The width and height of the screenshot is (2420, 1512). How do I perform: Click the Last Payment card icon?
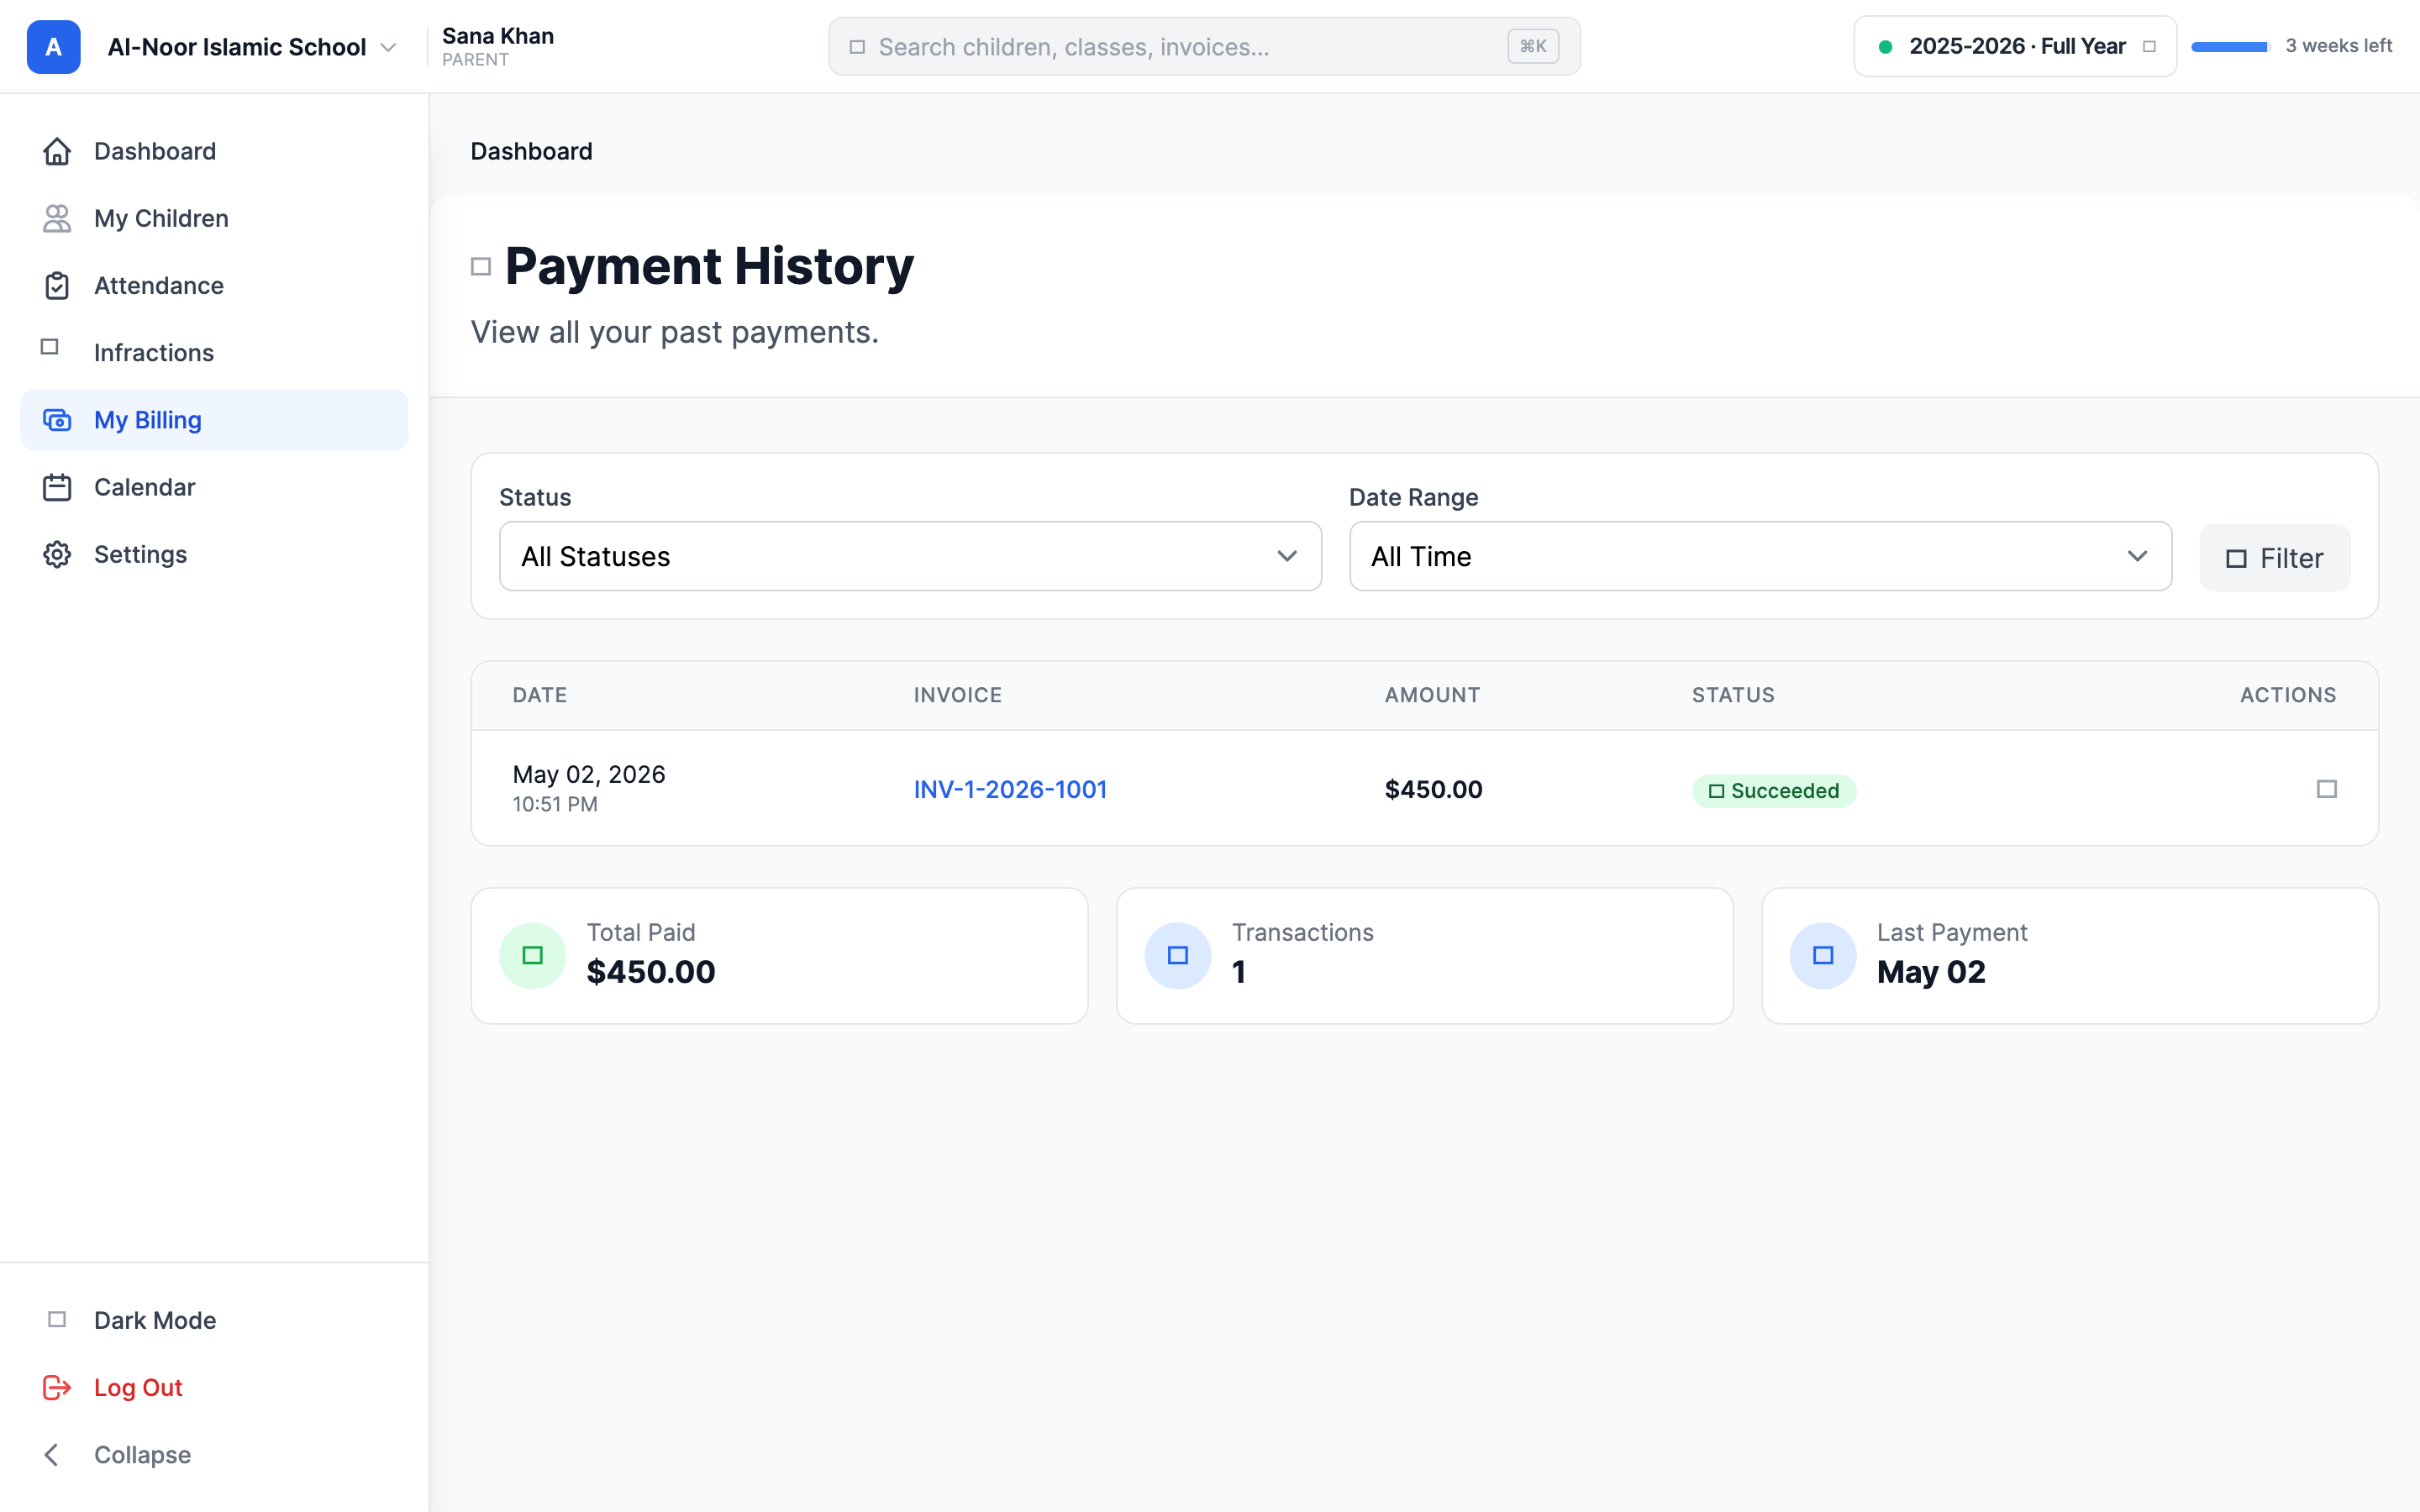point(1823,955)
